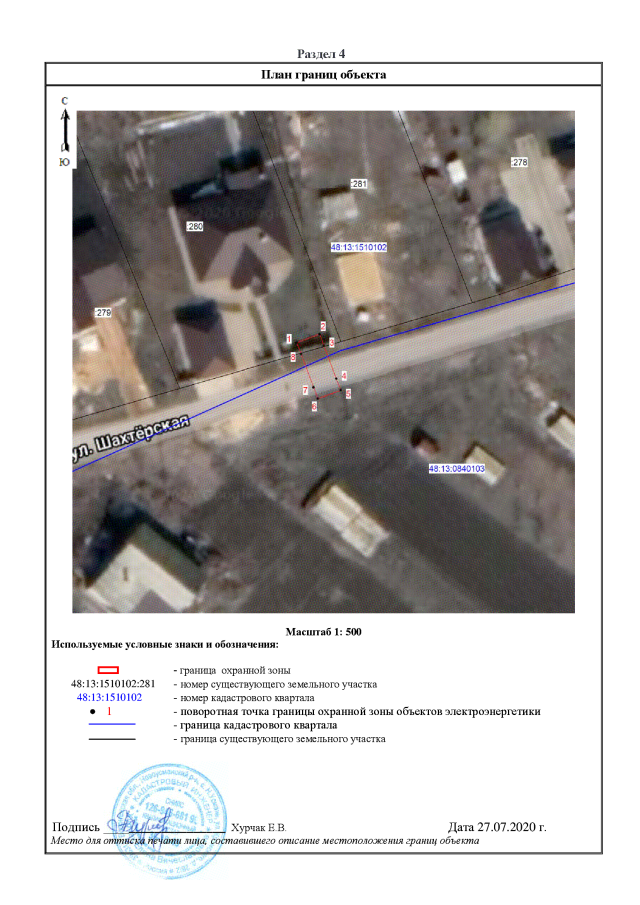Screen dimensions: 640x905
Task: Click the north arrow compass symbol
Action: click(x=65, y=131)
